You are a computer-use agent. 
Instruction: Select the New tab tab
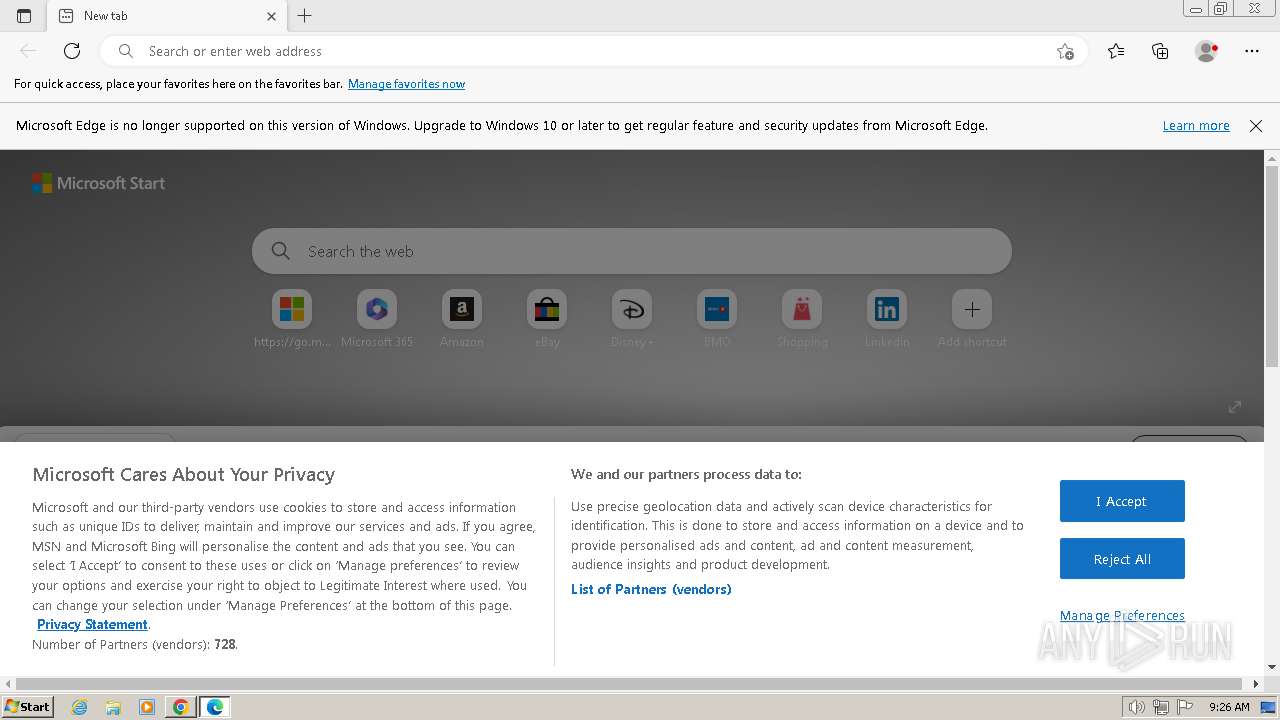(167, 15)
